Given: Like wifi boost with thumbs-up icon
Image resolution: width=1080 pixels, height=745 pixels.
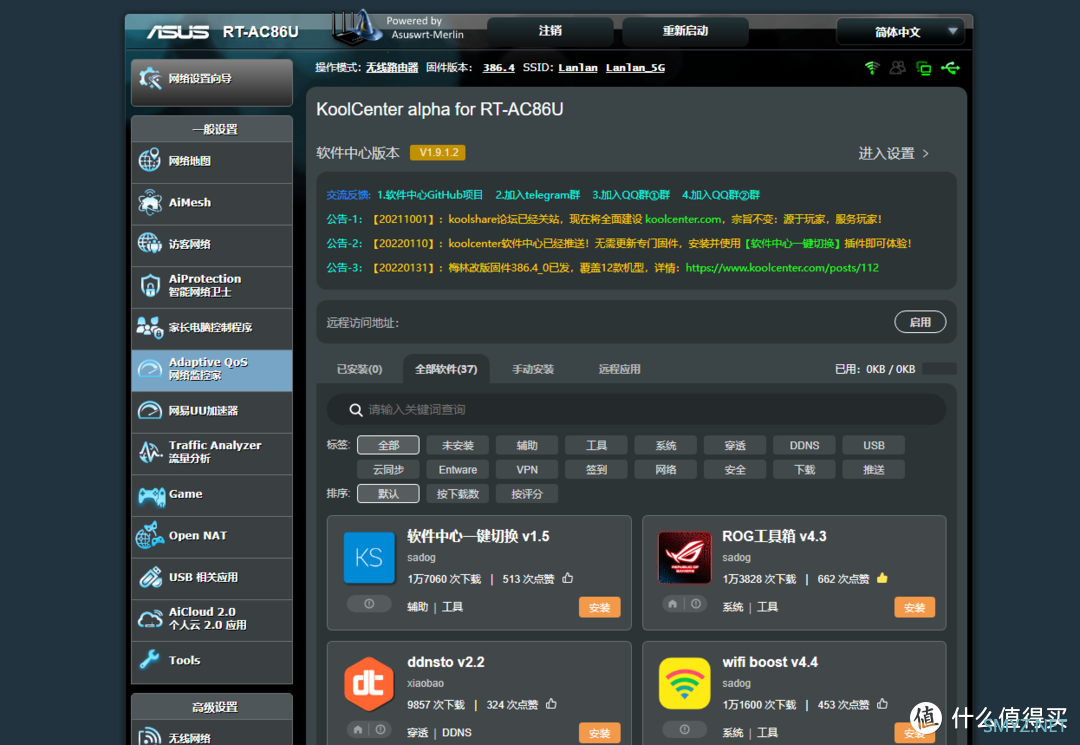Looking at the screenshot, I should (882, 704).
